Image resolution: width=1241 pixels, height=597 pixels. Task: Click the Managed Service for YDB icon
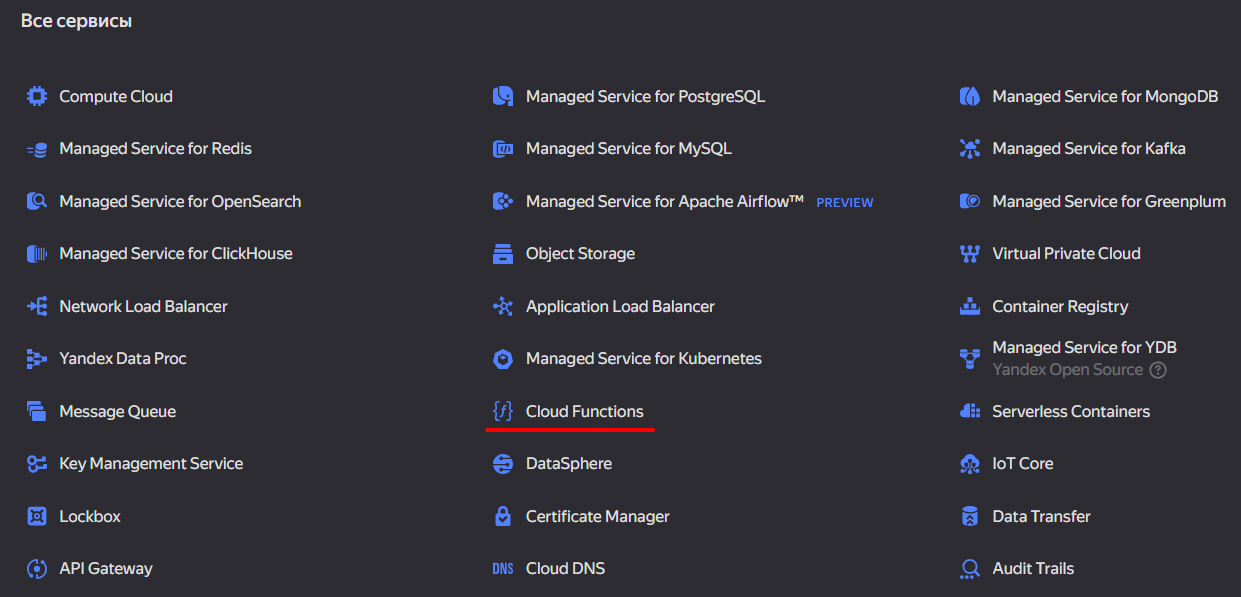pyautogui.click(x=970, y=359)
